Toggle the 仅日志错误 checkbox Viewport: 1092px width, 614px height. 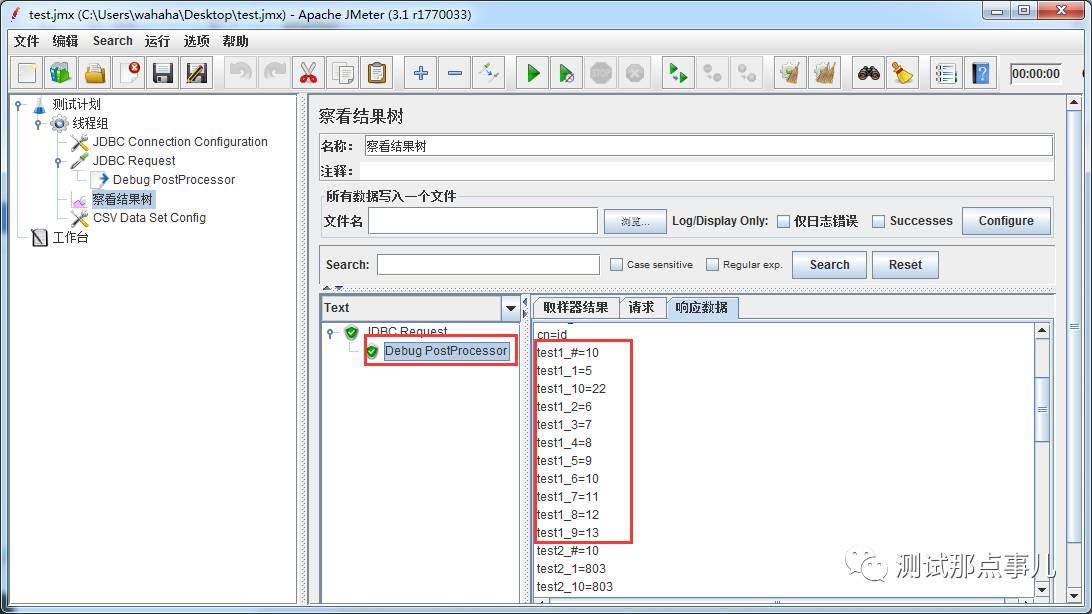click(x=783, y=221)
